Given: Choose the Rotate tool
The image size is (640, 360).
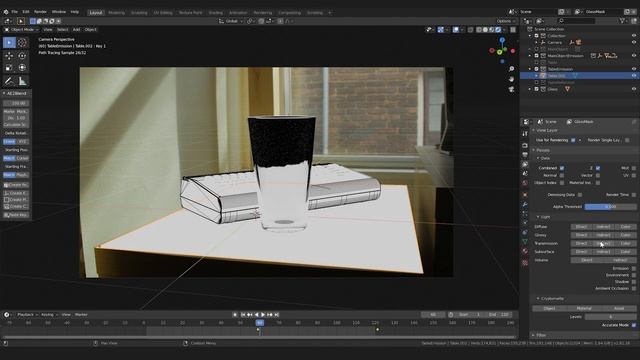Looking at the screenshot, I should point(22,56).
